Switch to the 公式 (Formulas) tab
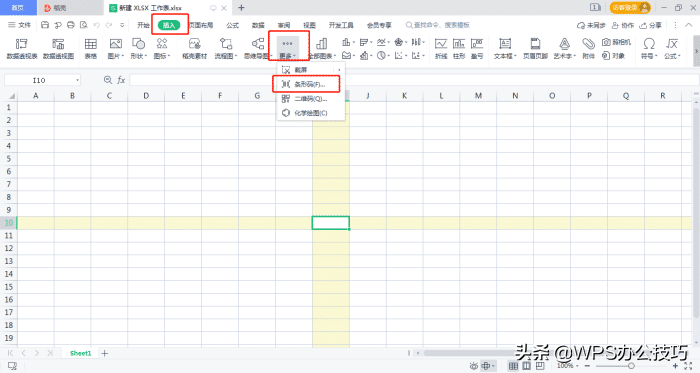The image size is (700, 373). pos(232,25)
